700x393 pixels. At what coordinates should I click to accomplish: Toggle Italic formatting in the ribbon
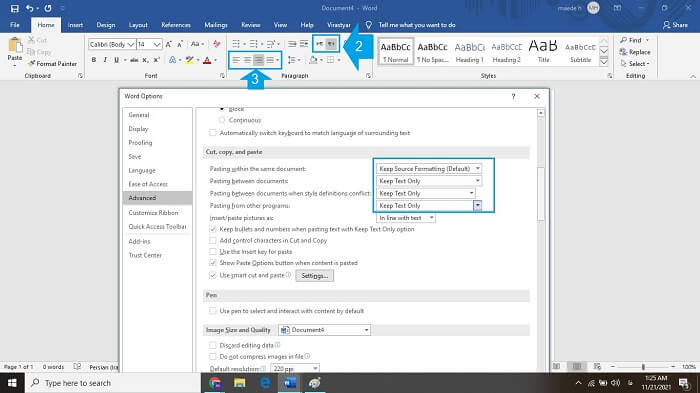coord(105,60)
